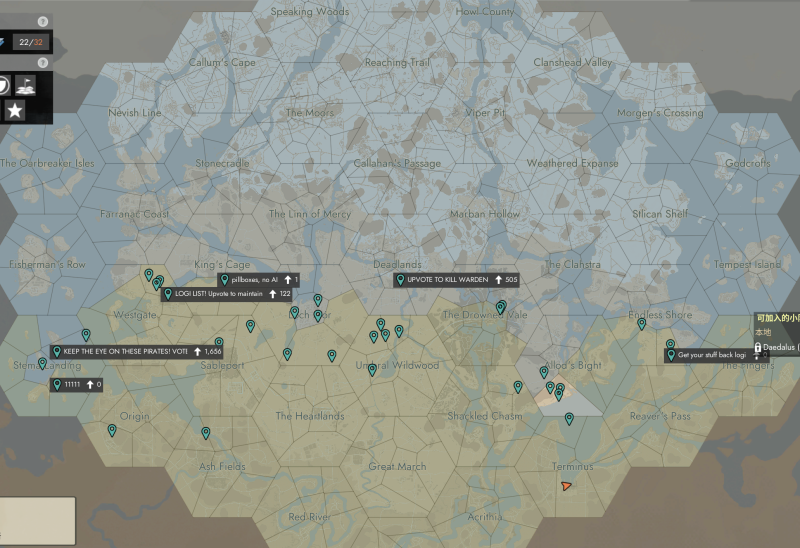Screen dimensions: 800x548
Task: Select the Howl County region label
Action: [x=485, y=11]
